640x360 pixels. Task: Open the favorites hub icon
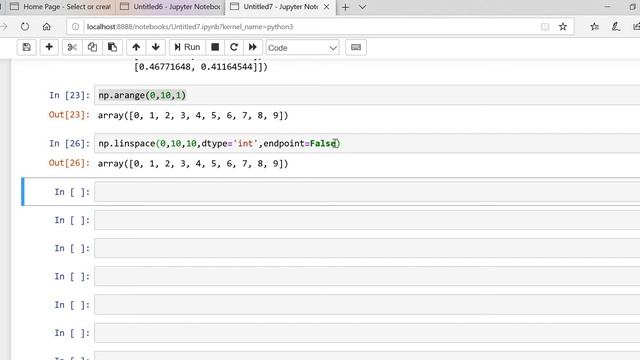point(594,27)
